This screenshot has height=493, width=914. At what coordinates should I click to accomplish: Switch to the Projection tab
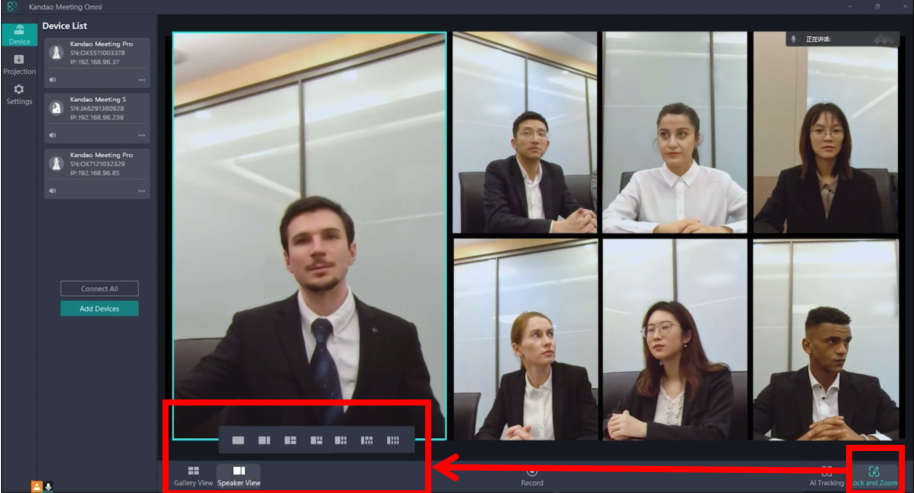click(x=19, y=65)
